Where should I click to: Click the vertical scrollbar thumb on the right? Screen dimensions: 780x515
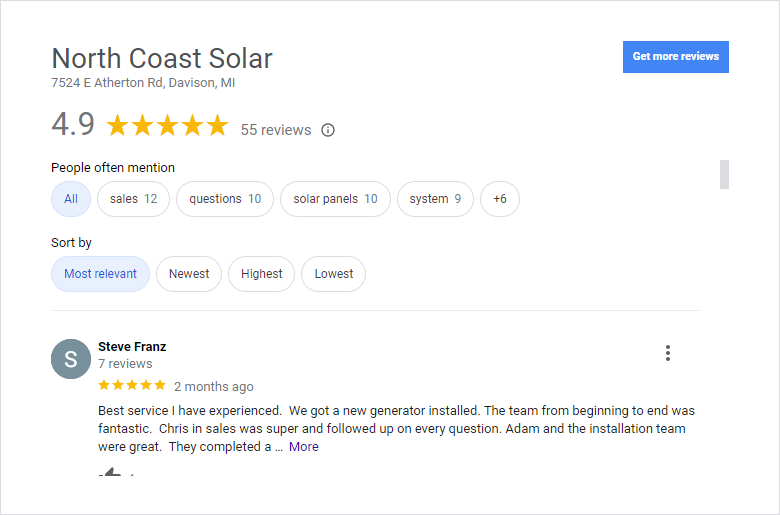[x=724, y=174]
